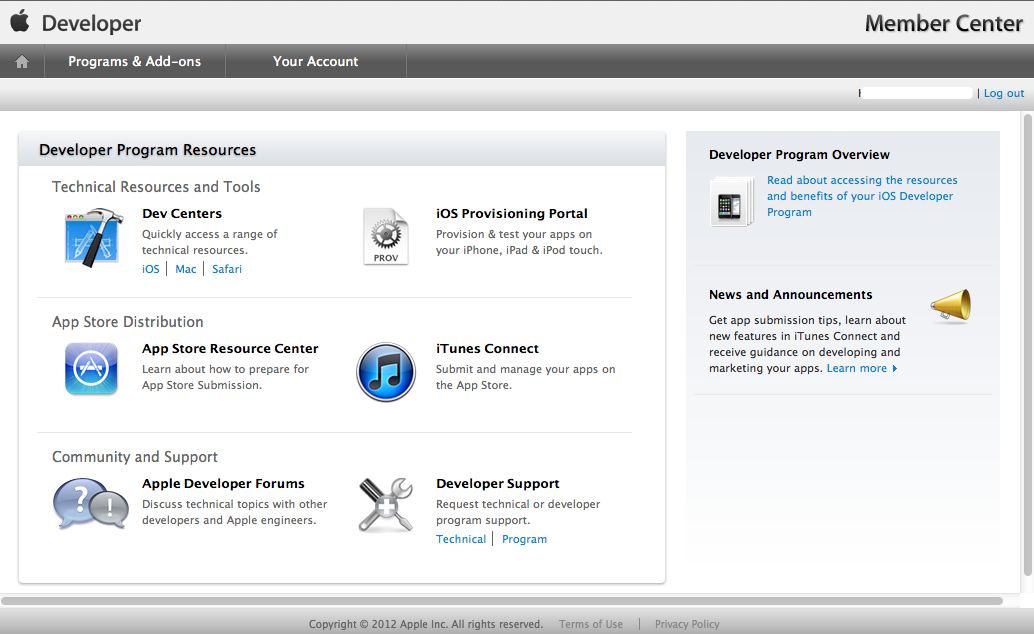Open the iOS dev center link

coord(150,269)
